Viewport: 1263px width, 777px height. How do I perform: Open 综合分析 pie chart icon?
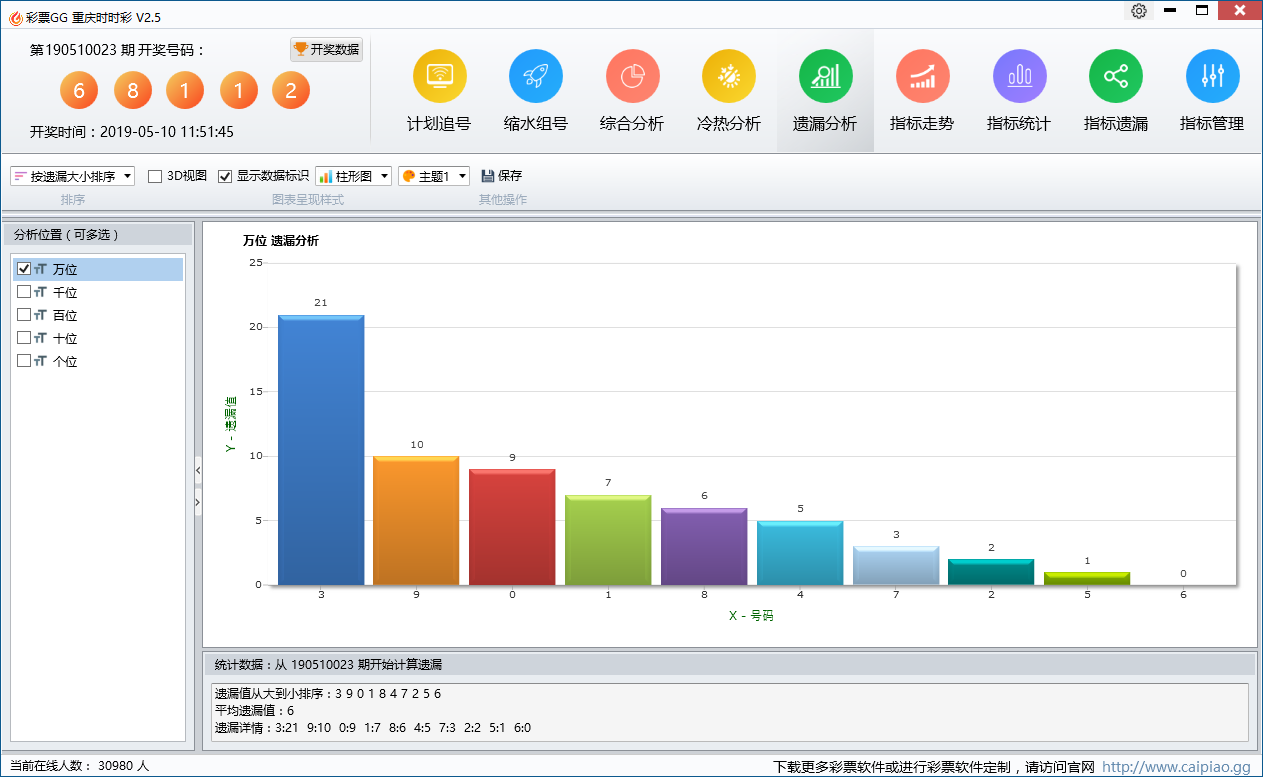point(632,76)
